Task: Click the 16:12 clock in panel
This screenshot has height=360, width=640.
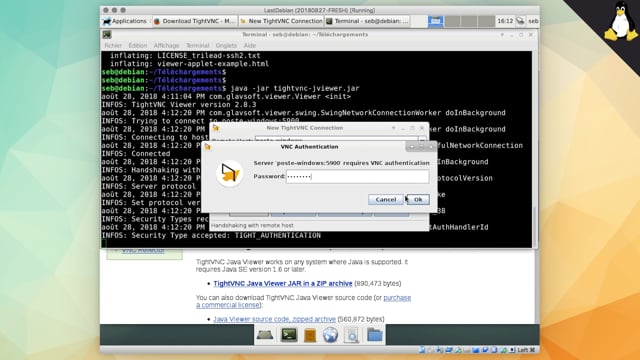Action: pos(505,21)
